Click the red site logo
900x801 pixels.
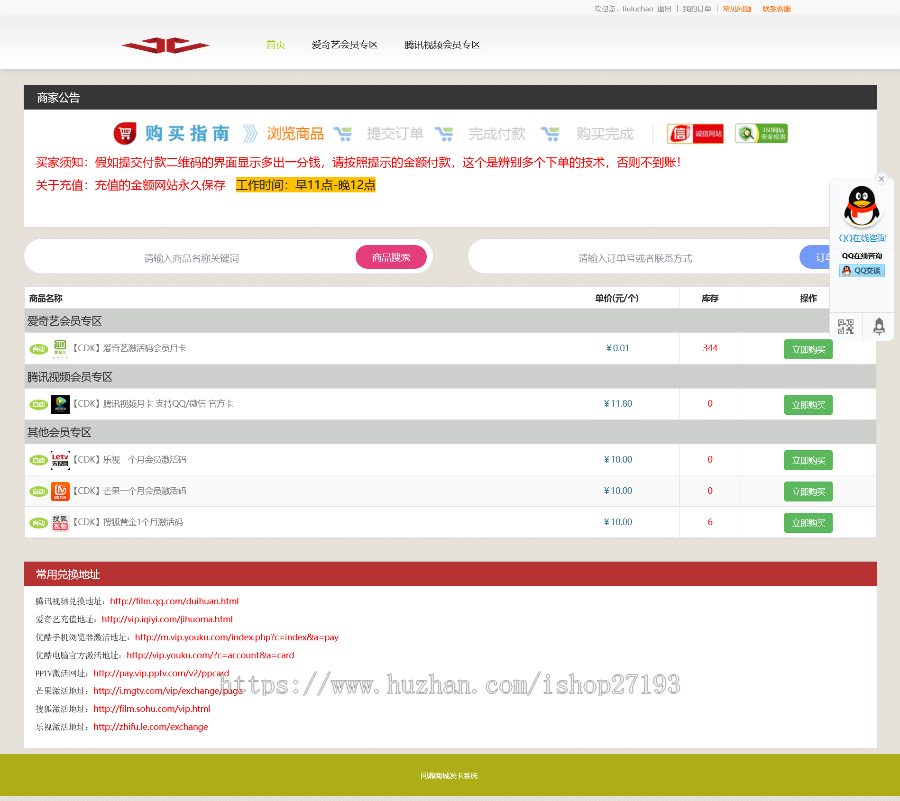[166, 45]
